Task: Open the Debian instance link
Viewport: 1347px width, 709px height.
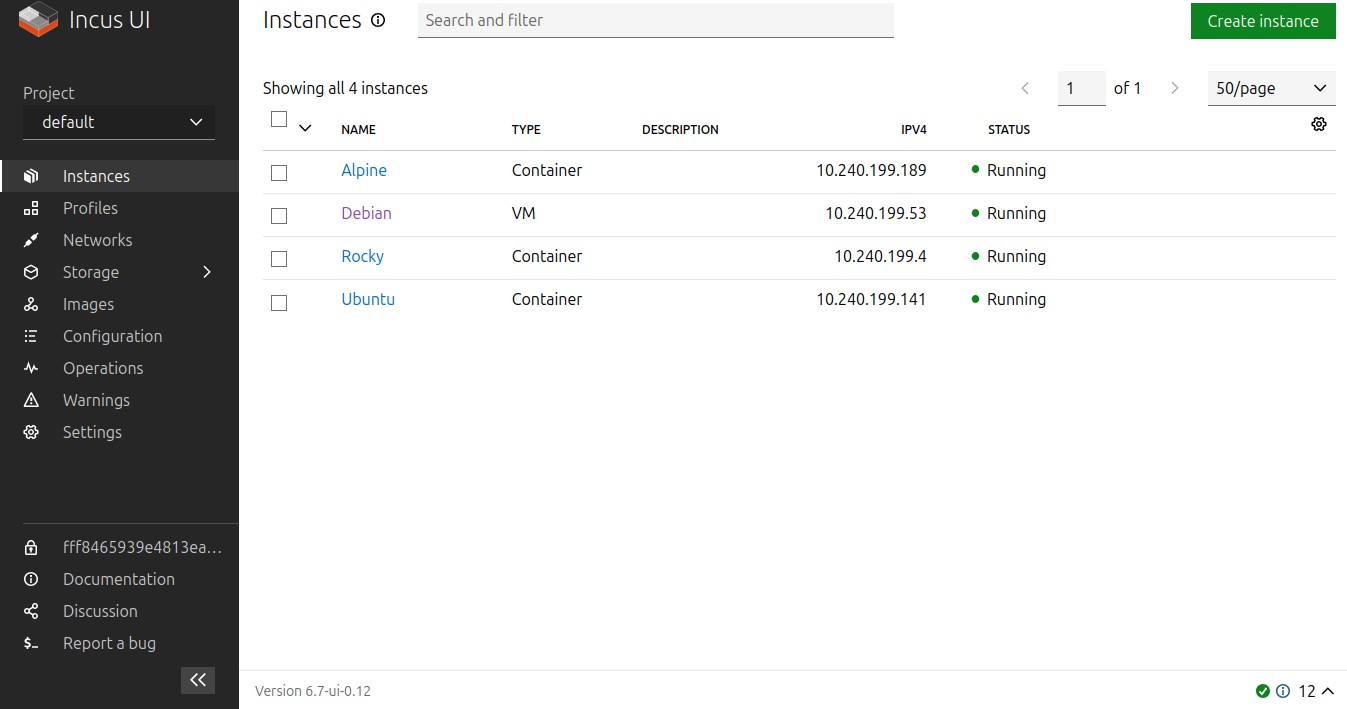Action: pos(366,213)
